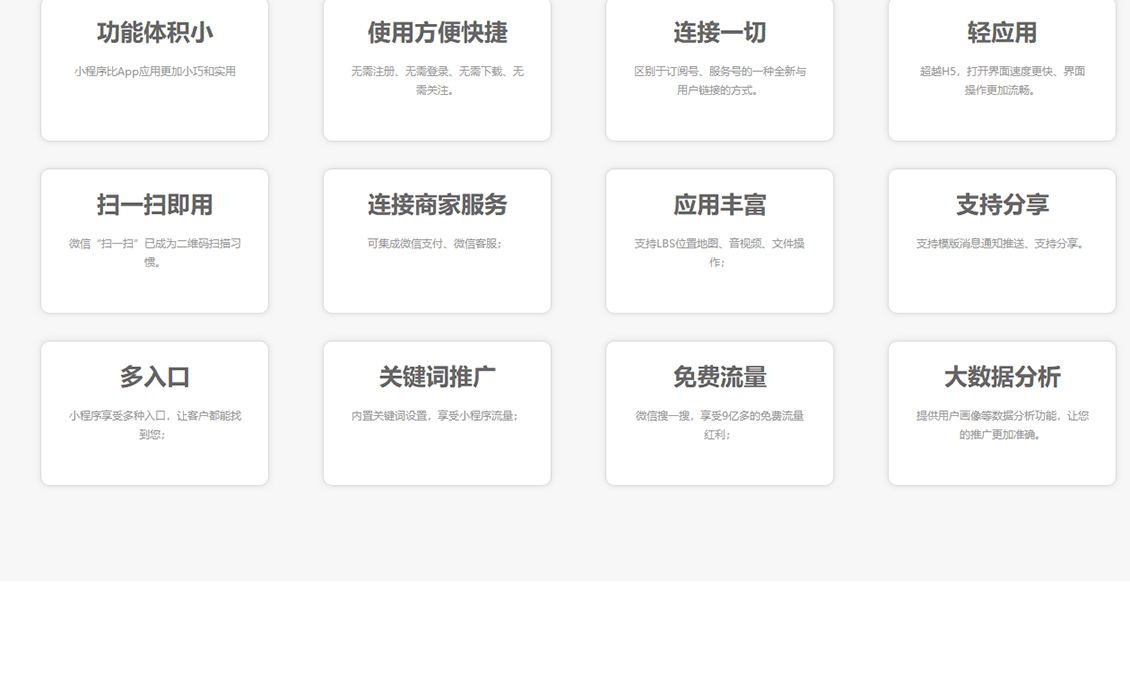Select the 超越H5 description text
The height and width of the screenshot is (689, 1130).
click(x=1002, y=81)
